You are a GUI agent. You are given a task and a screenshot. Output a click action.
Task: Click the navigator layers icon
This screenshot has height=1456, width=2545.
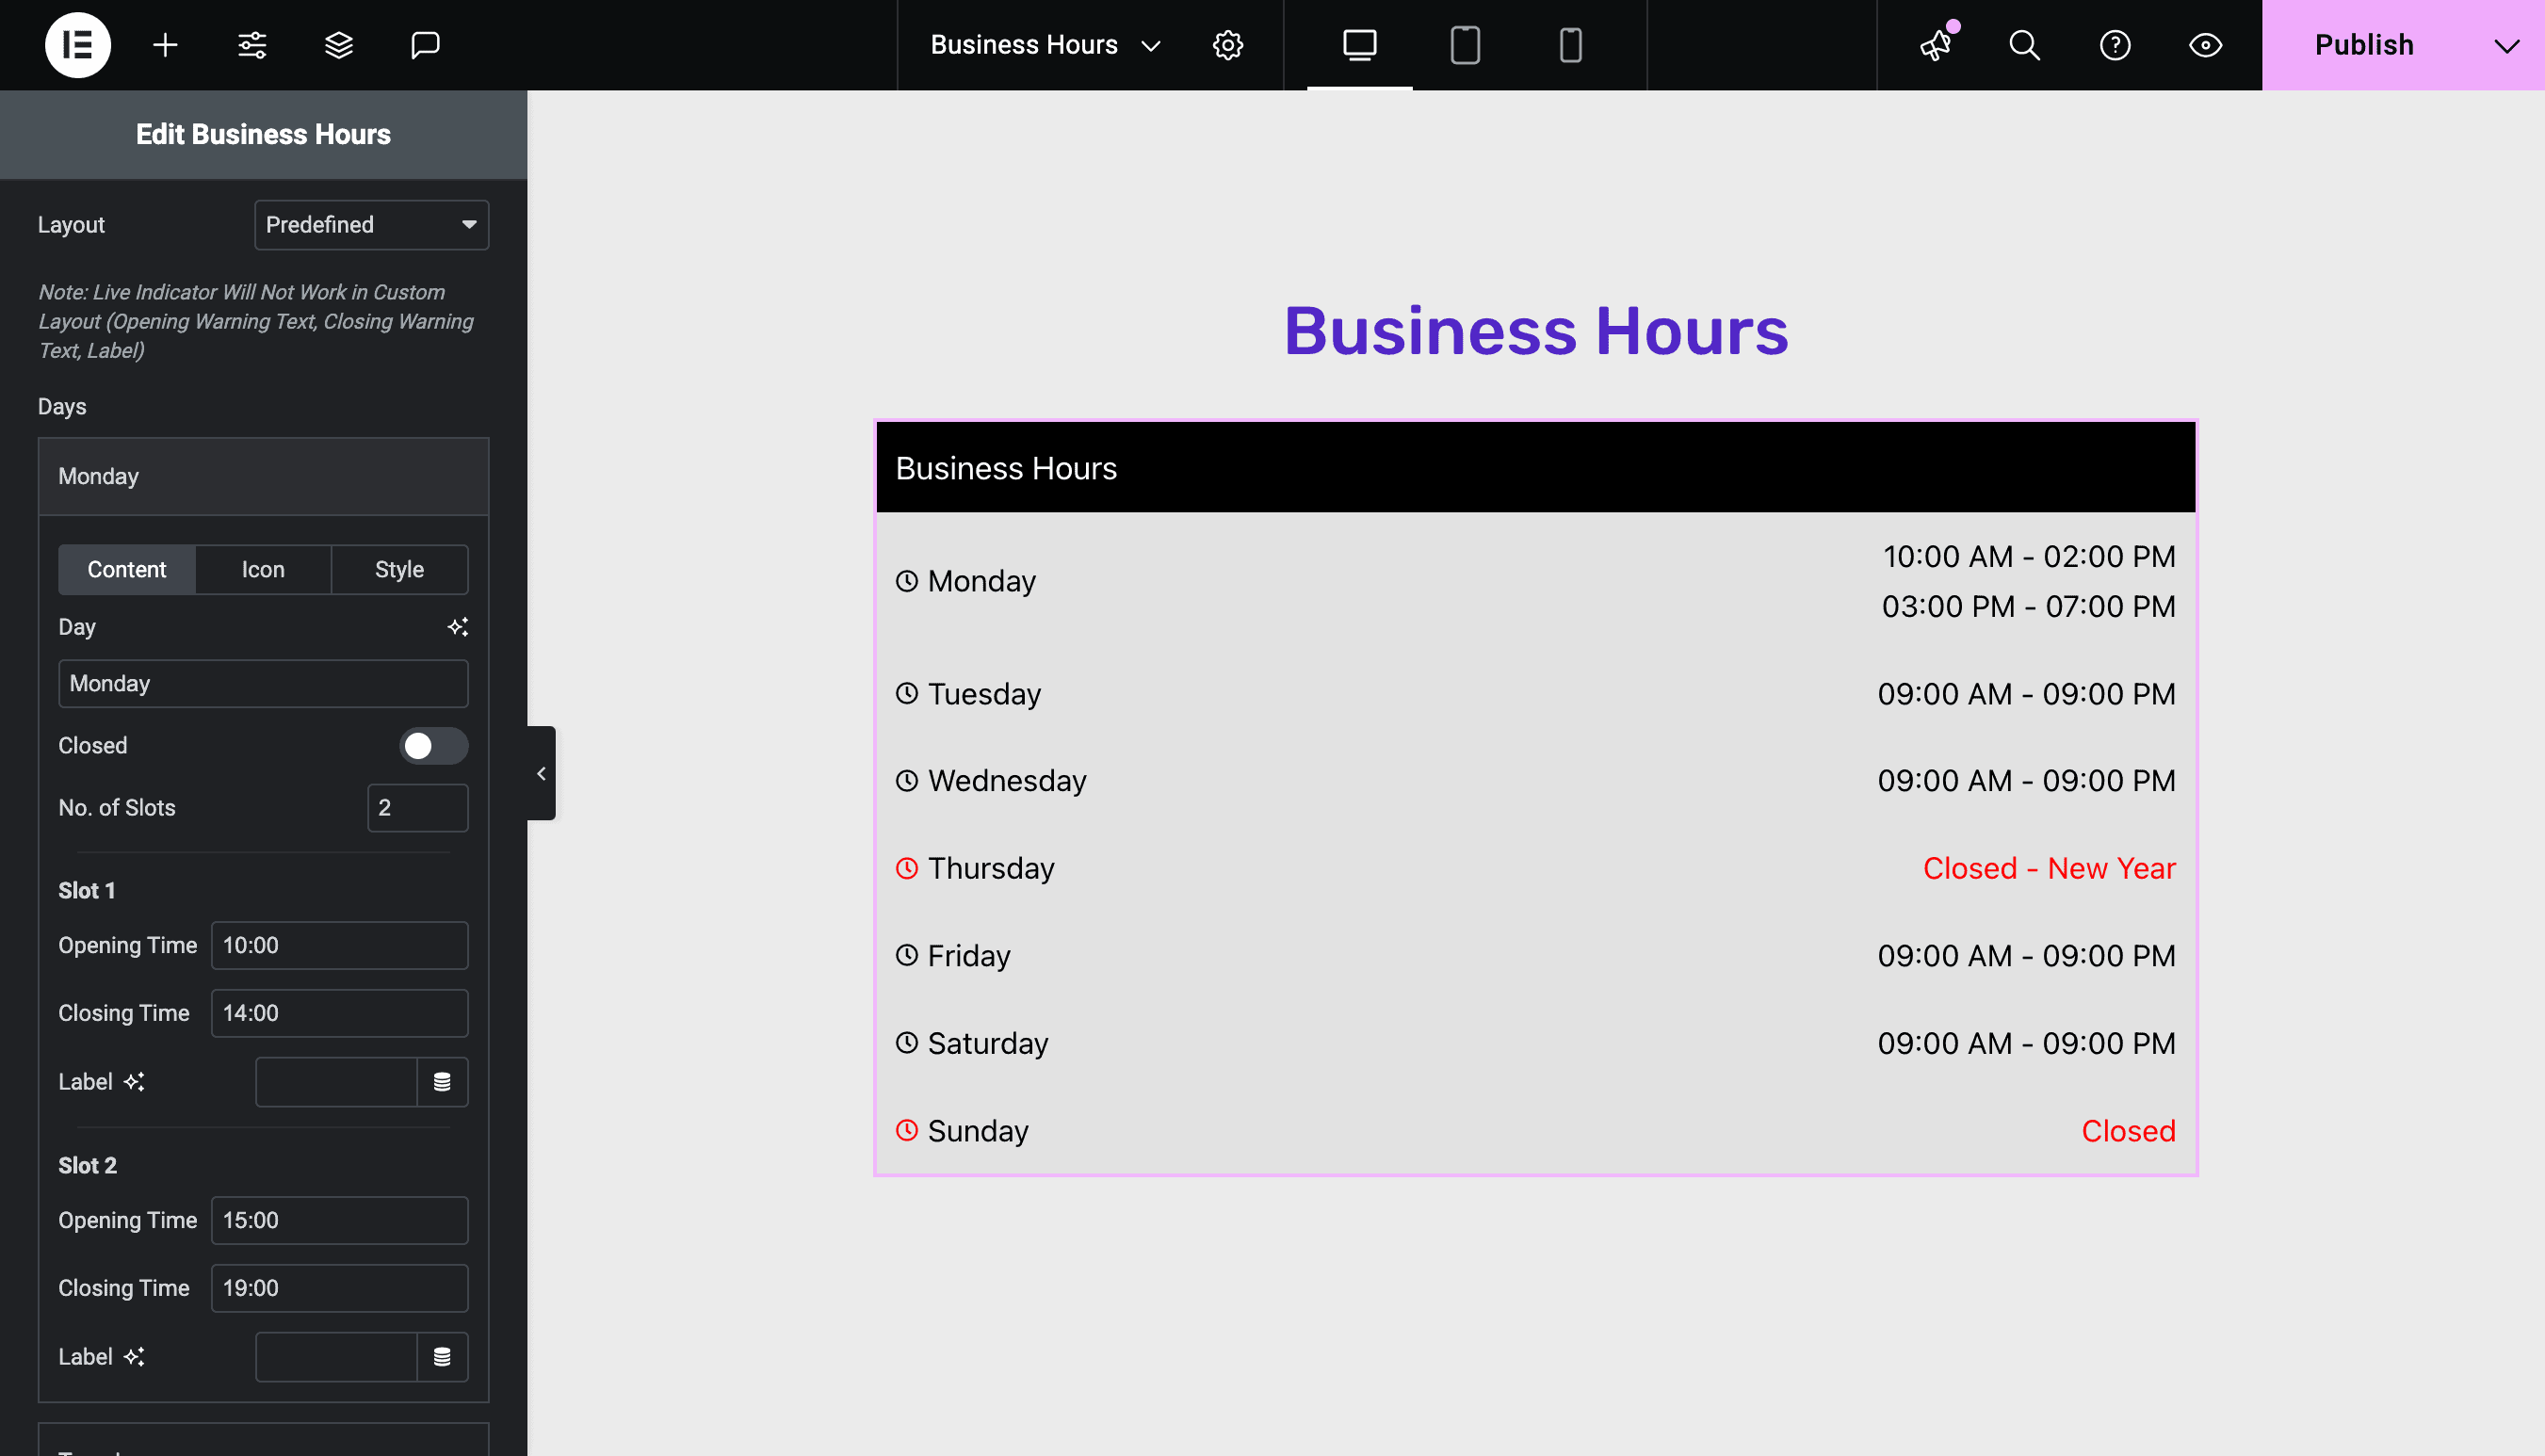coord(337,43)
